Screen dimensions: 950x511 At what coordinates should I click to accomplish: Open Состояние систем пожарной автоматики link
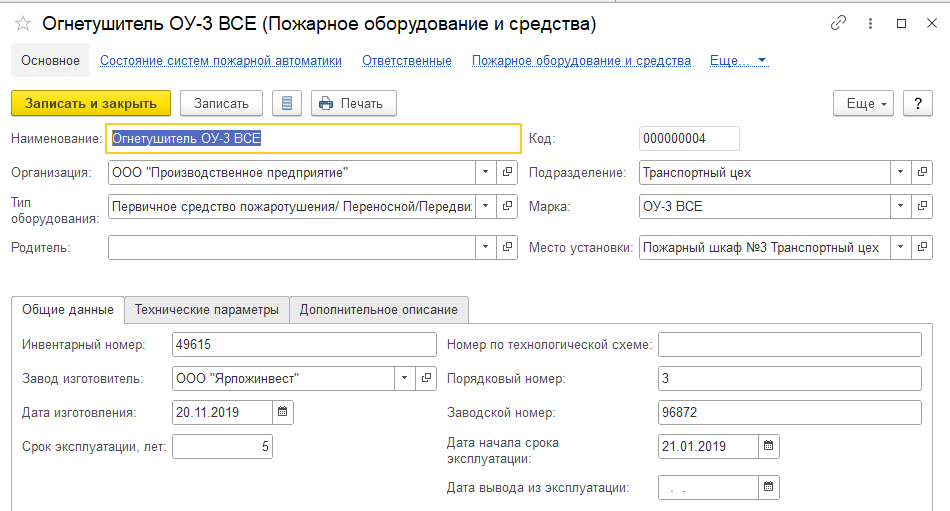point(221,60)
